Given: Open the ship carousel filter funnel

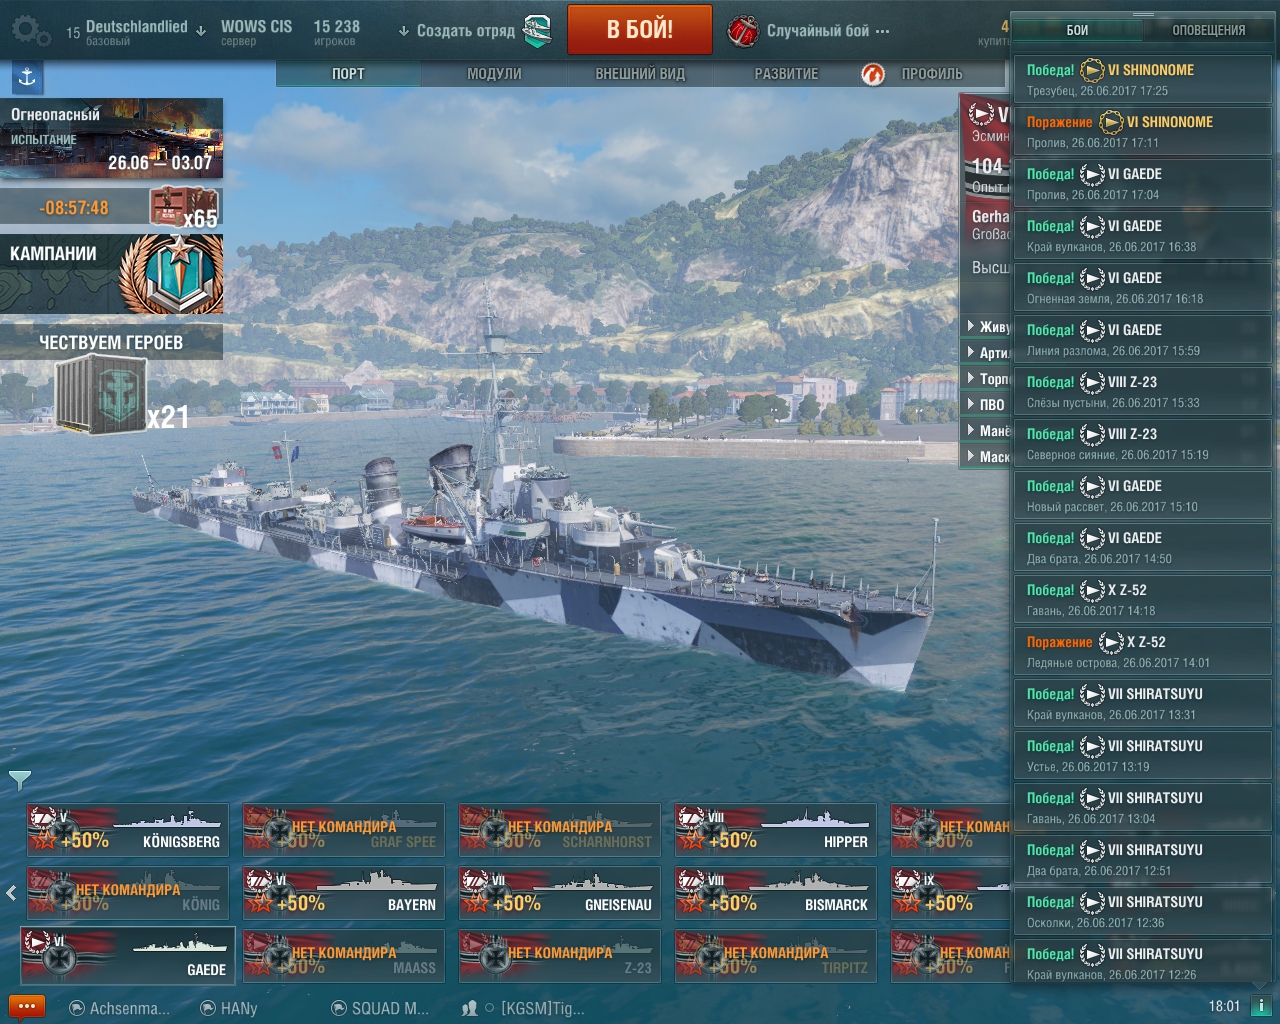Looking at the screenshot, I should click(19, 779).
